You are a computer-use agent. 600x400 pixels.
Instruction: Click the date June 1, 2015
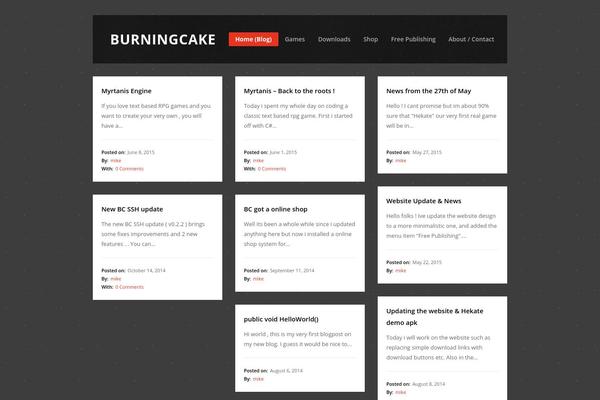tap(283, 152)
